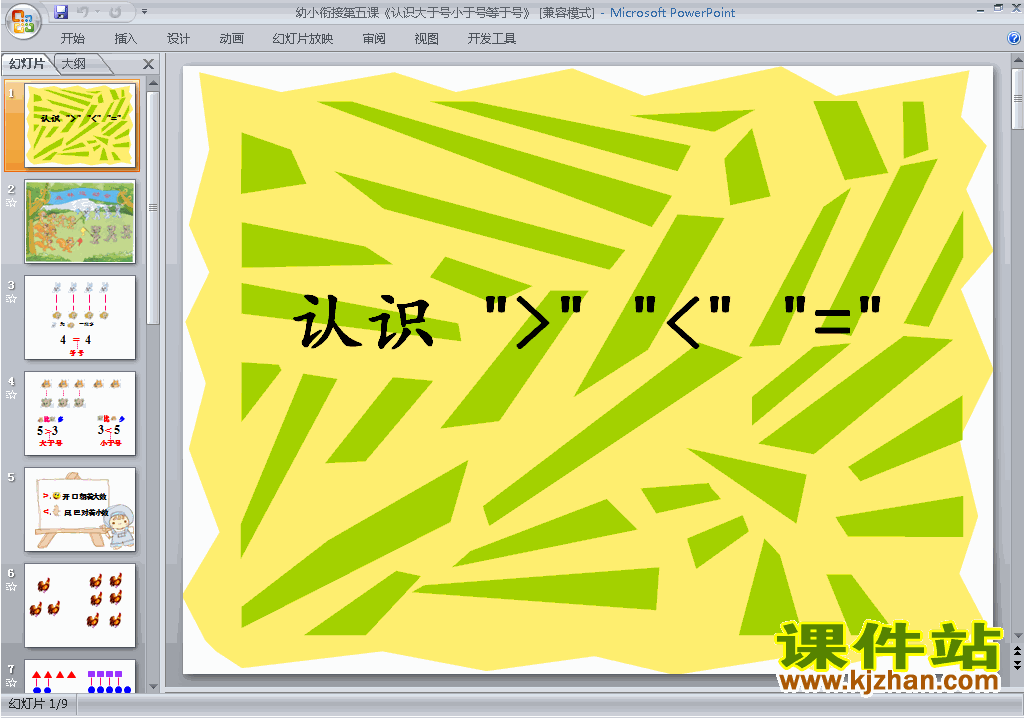Play animations via slide 3 star icon
The image size is (1024, 718).
[11, 299]
